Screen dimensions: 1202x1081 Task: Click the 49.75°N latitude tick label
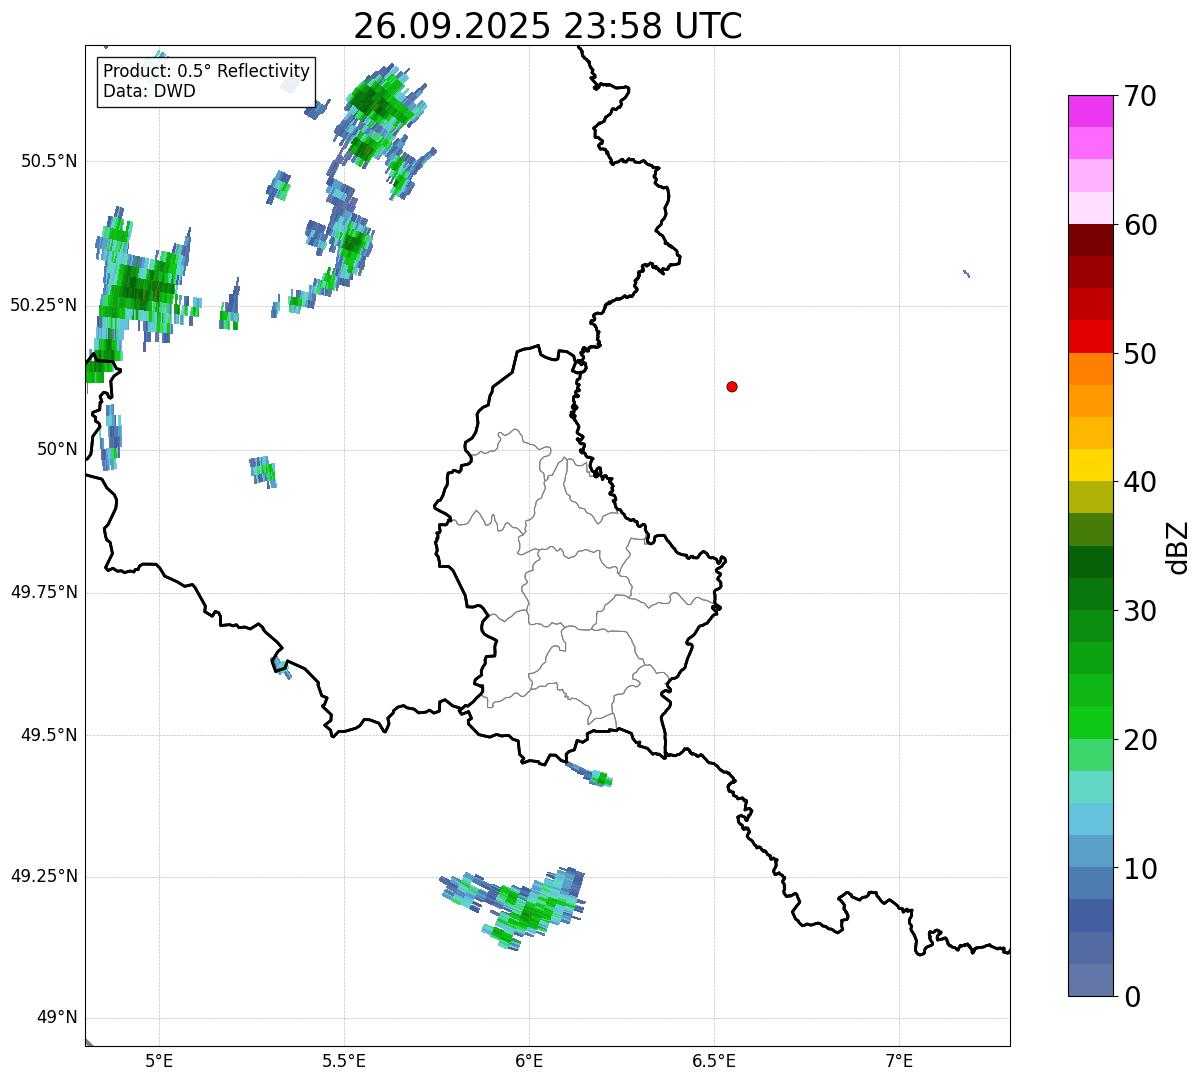tap(44, 592)
